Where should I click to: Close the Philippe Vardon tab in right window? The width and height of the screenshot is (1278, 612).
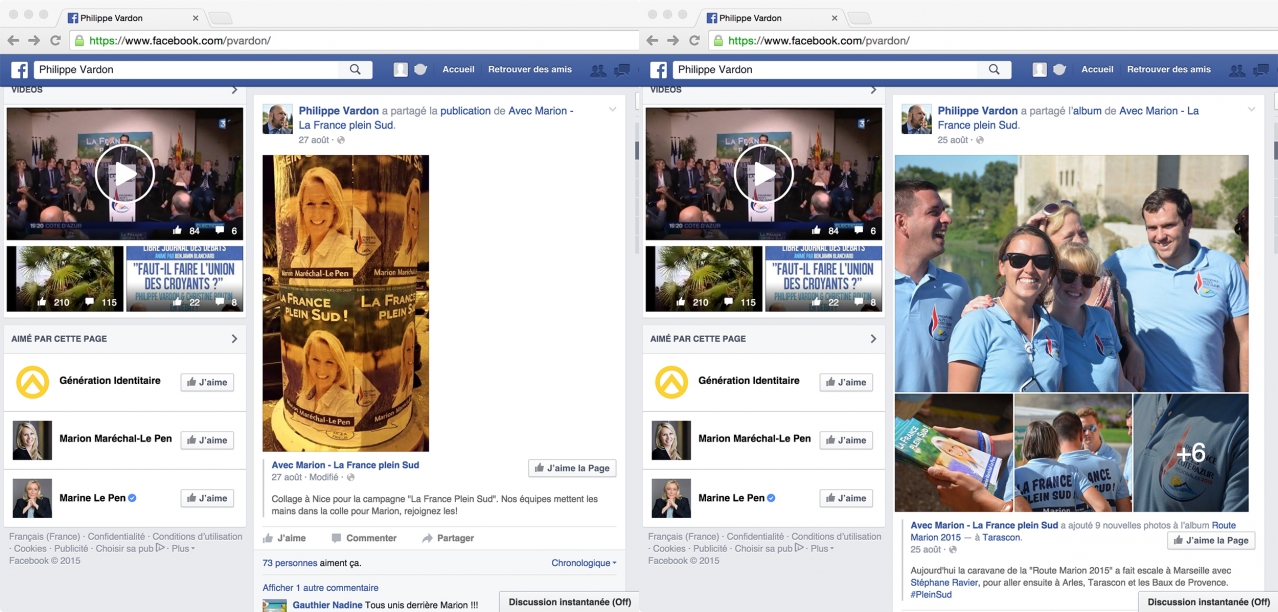click(834, 18)
